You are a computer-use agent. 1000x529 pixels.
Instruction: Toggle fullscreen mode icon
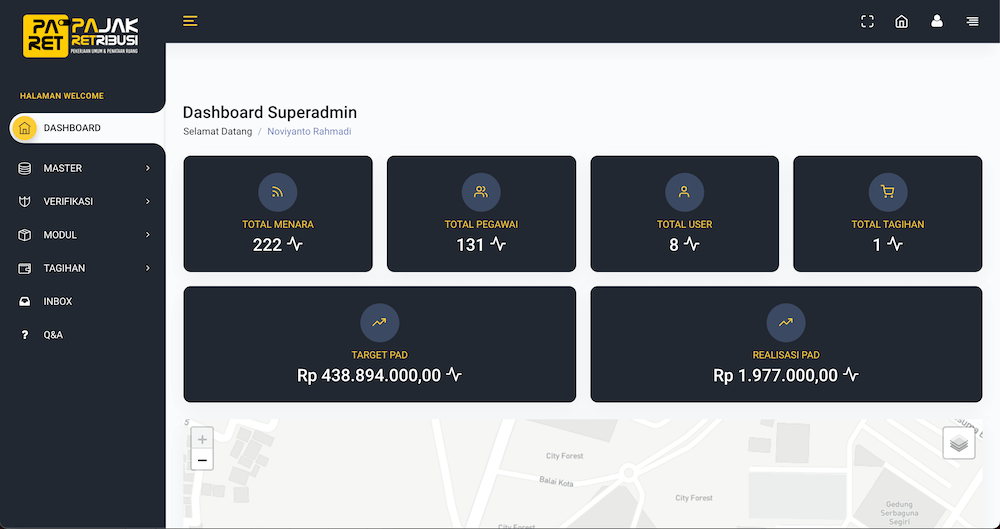click(x=867, y=21)
